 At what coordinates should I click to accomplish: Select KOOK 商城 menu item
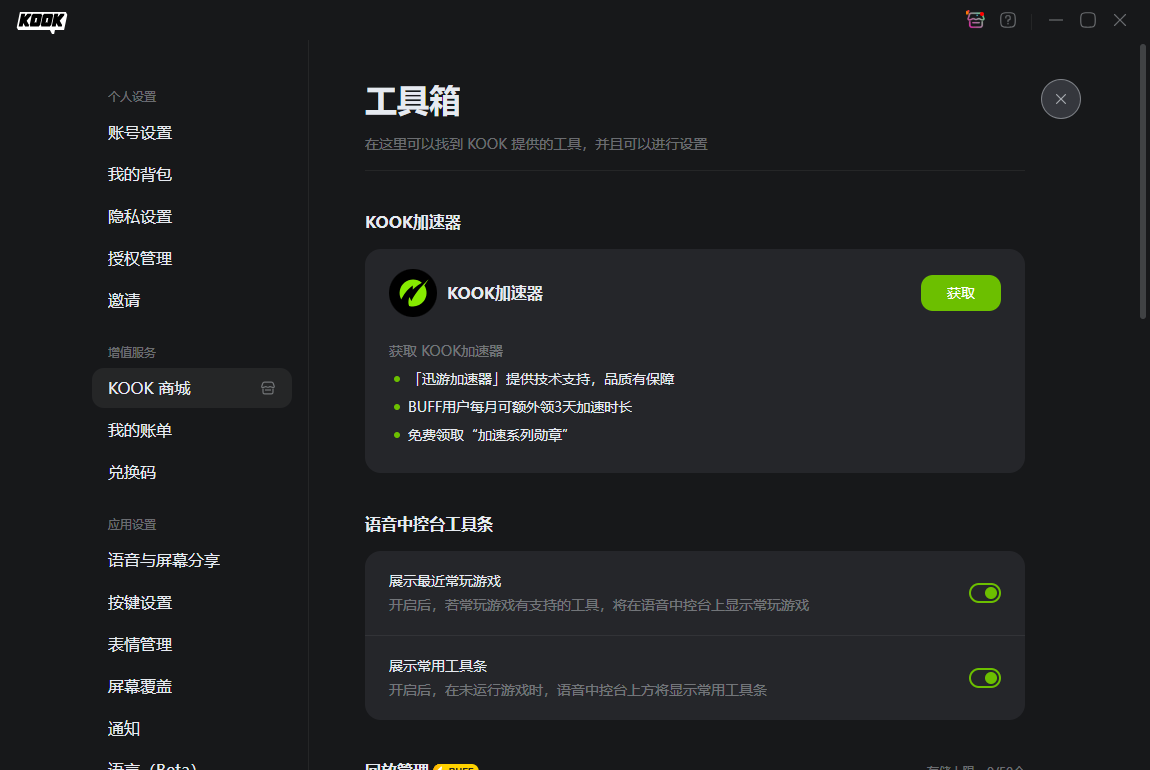point(192,388)
